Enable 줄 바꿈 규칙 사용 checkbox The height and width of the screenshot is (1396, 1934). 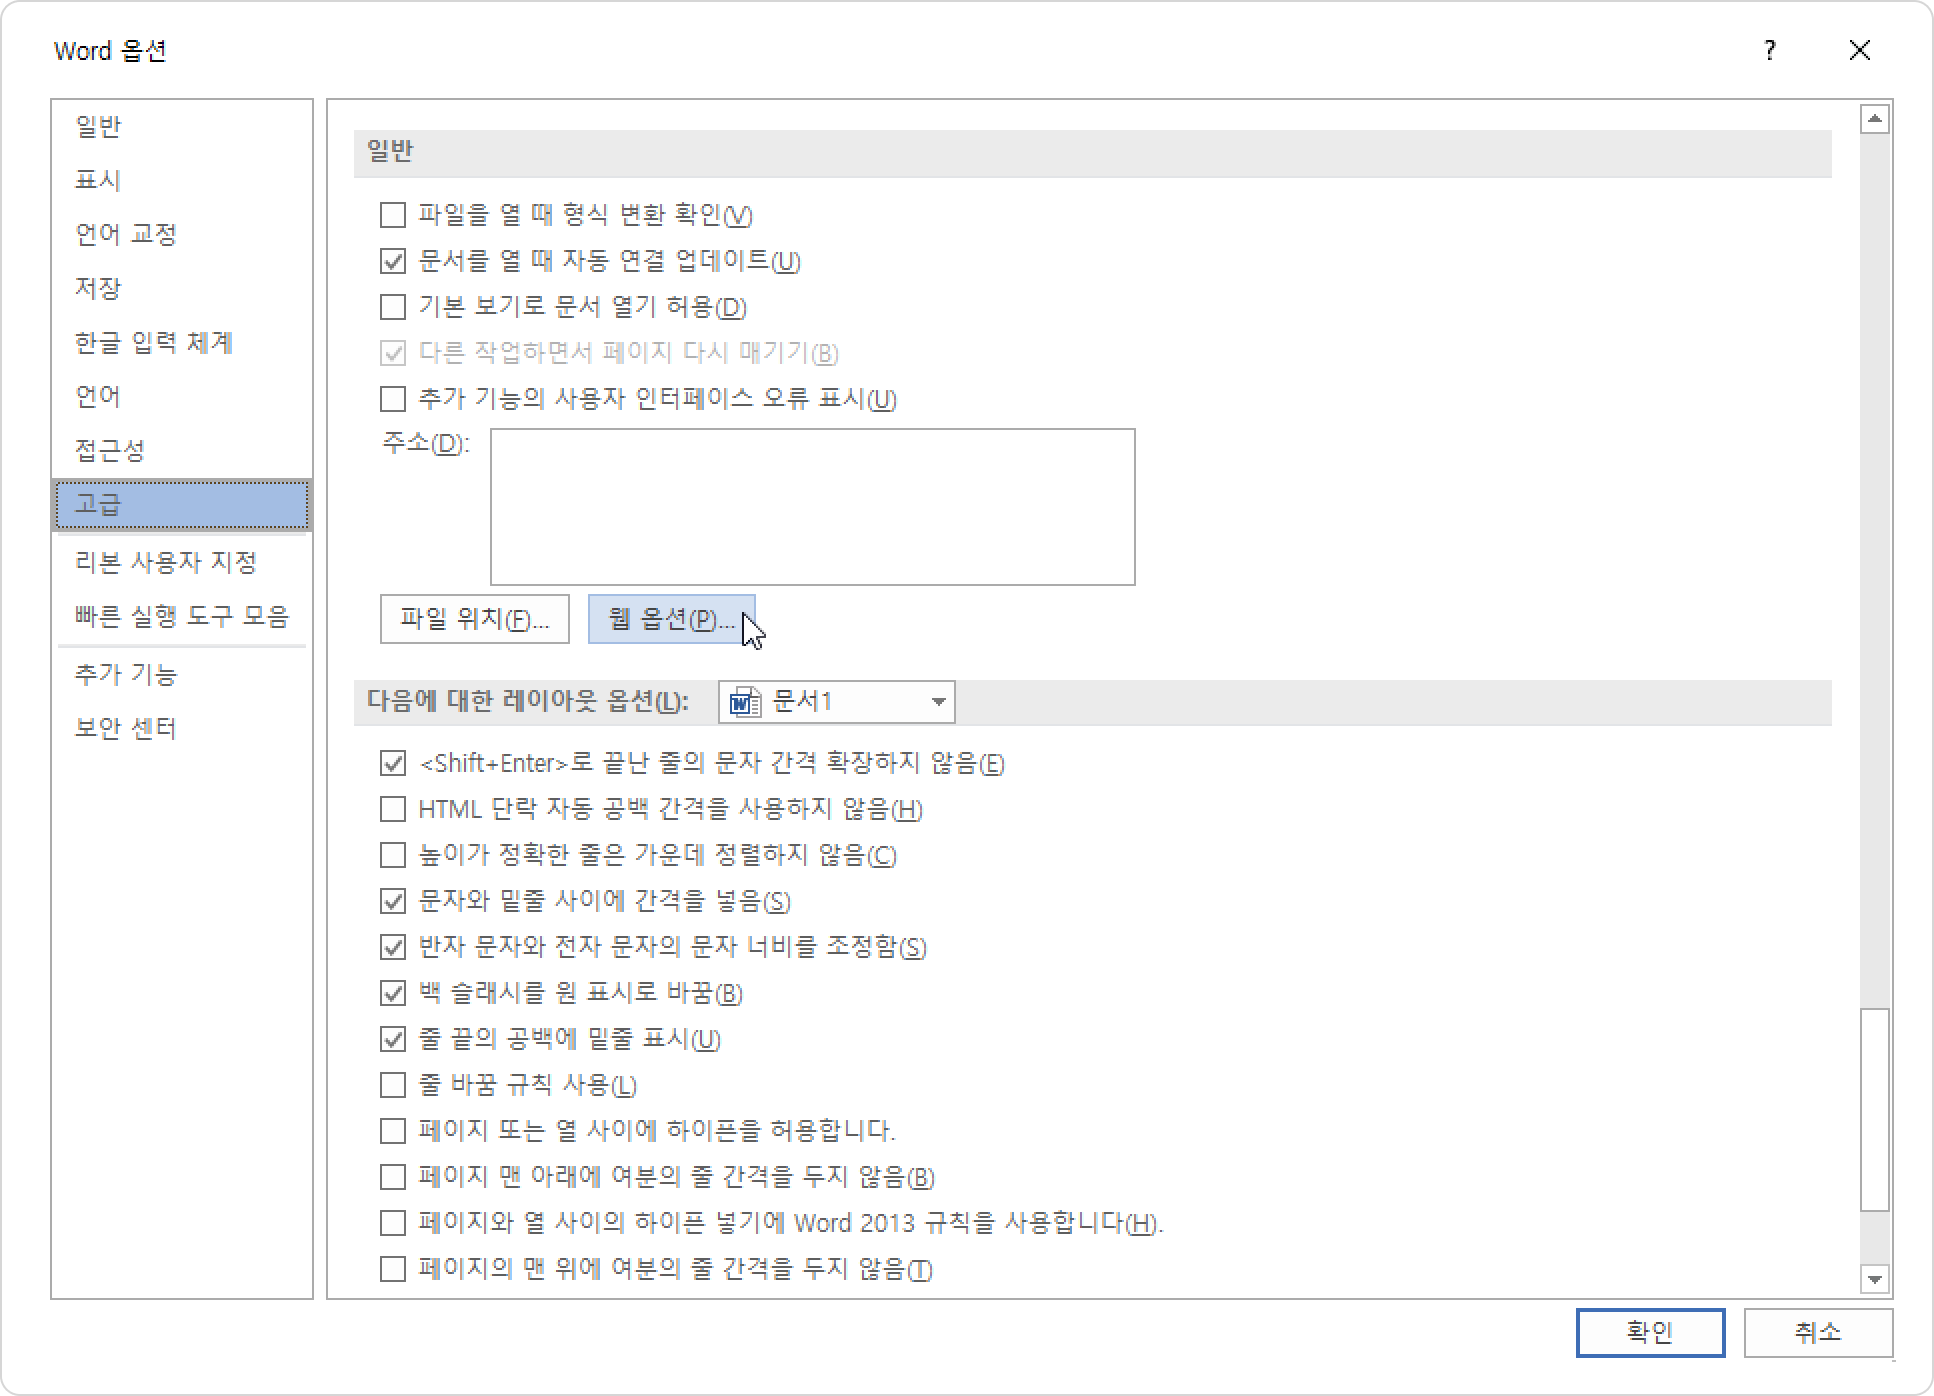pyautogui.click(x=393, y=1085)
